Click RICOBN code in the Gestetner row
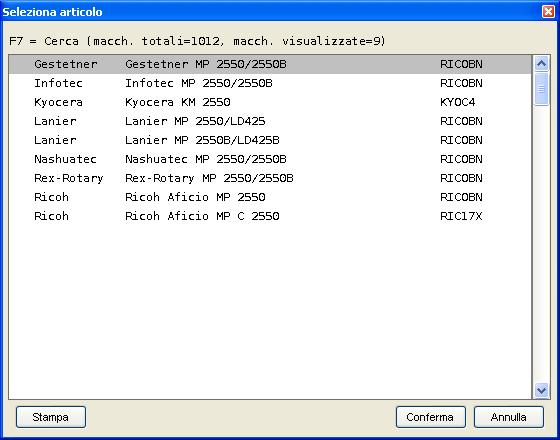560x440 pixels. click(461, 64)
